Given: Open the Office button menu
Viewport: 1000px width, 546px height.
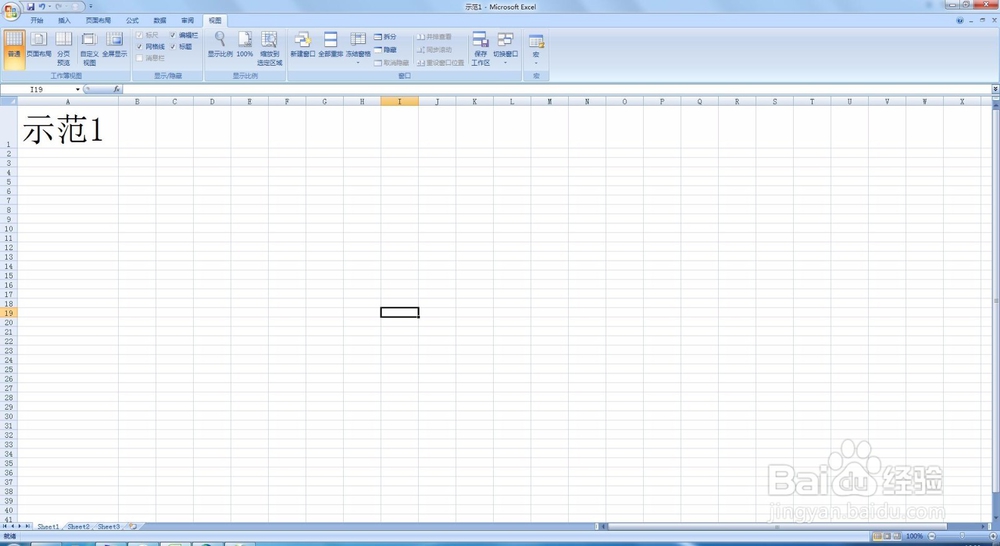Looking at the screenshot, I should coord(11,11).
